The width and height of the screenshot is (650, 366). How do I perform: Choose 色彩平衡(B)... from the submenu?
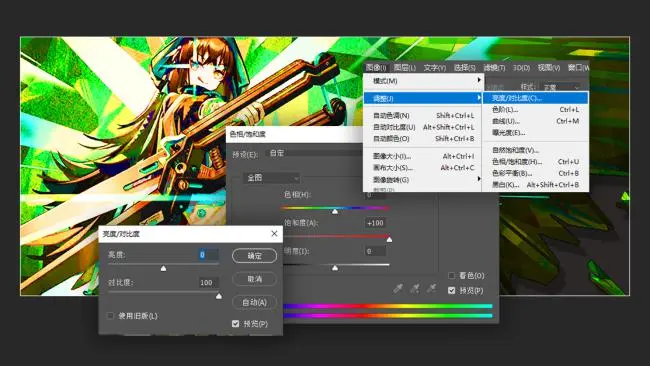coord(535,173)
